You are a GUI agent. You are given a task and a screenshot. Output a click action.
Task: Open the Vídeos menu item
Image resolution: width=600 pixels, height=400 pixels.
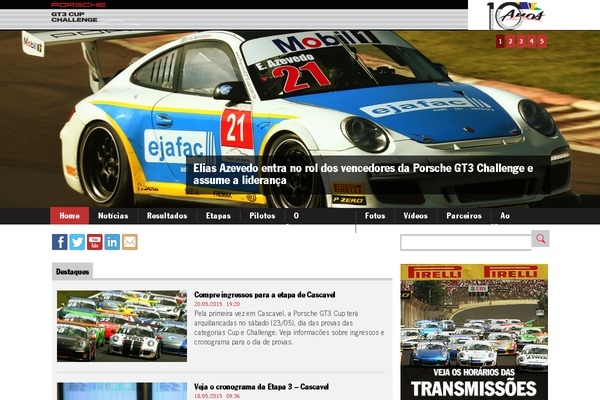pos(416,216)
